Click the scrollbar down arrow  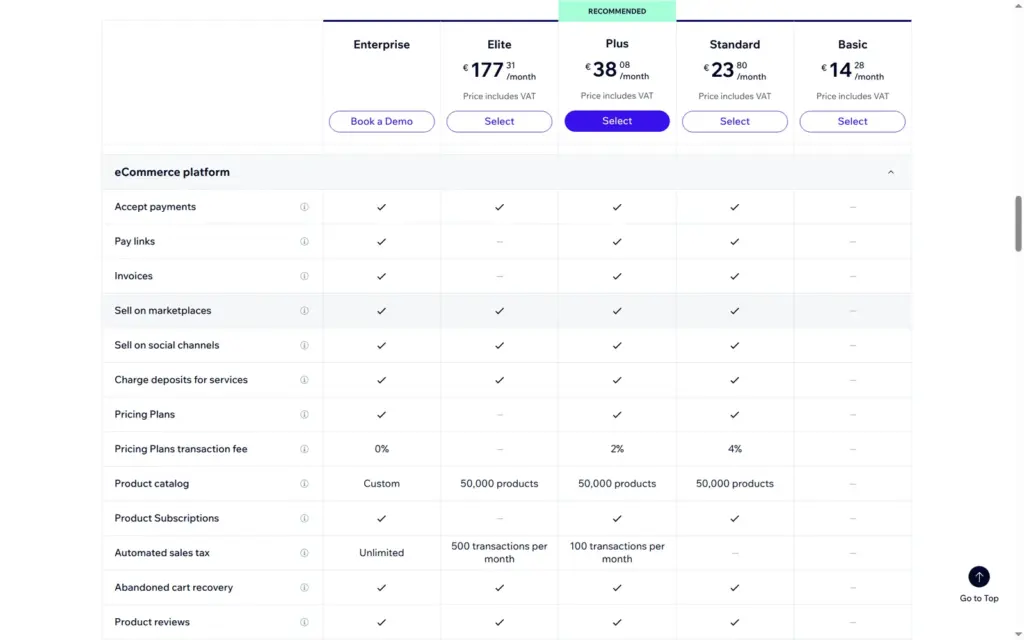(1017, 634)
